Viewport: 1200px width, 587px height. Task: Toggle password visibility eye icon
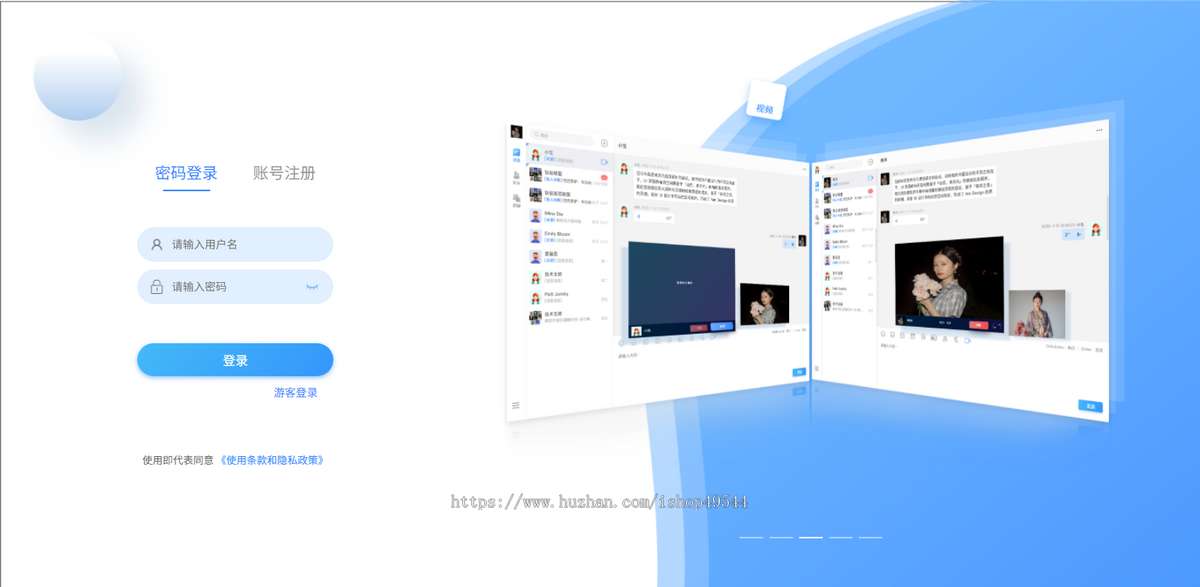tap(312, 287)
